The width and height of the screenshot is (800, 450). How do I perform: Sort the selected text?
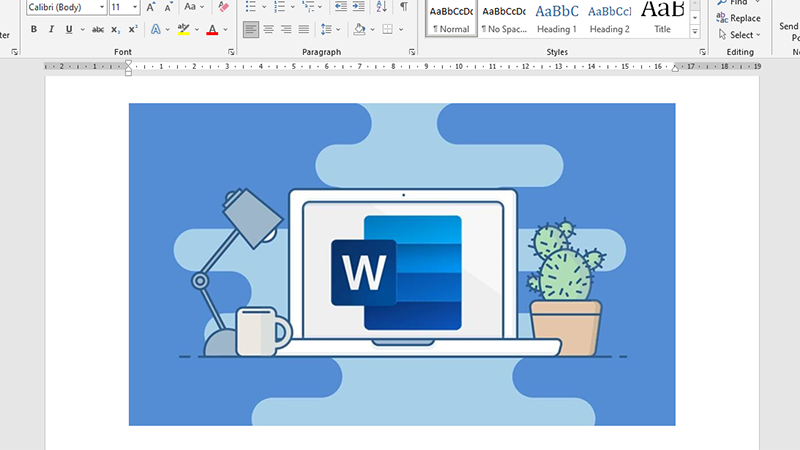pos(381,7)
